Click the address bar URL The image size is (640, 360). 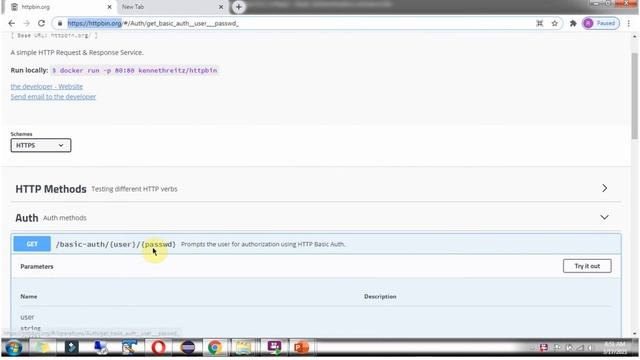coord(153,23)
